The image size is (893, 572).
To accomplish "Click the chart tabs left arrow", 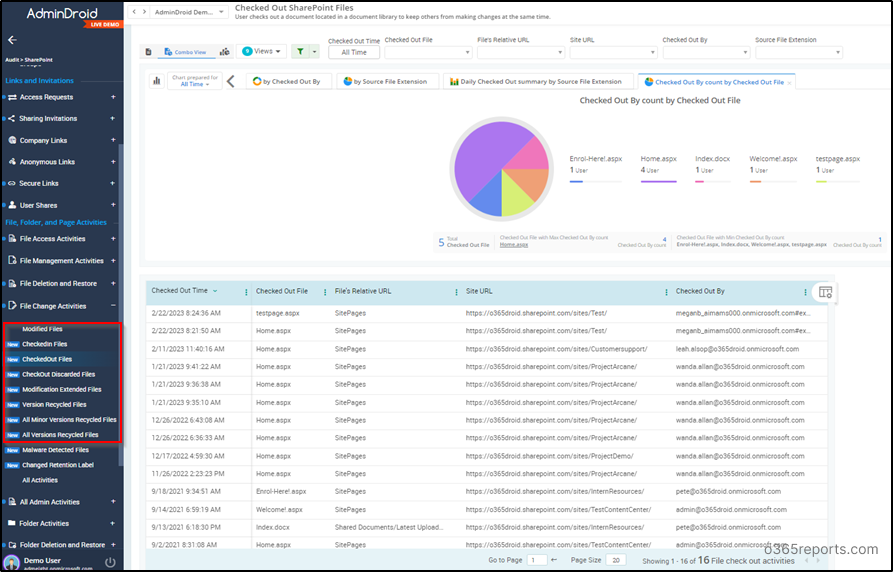I will point(231,81).
